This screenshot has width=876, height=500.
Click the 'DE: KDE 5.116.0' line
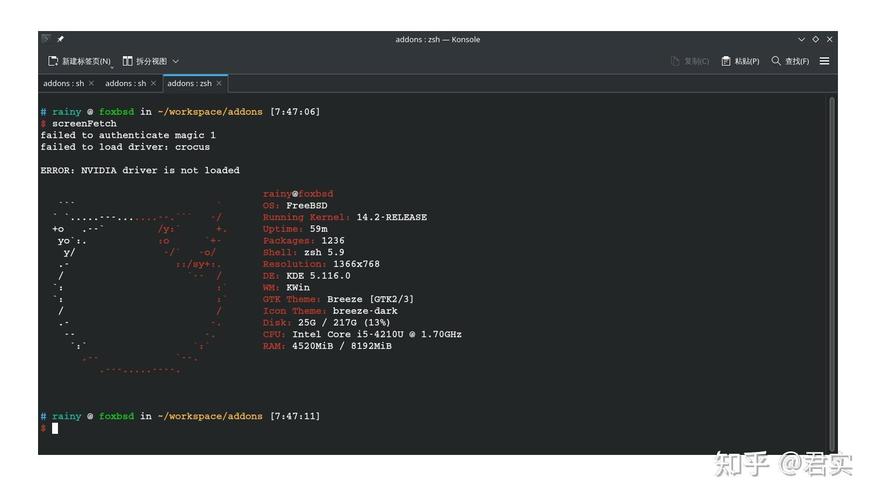(x=307, y=276)
